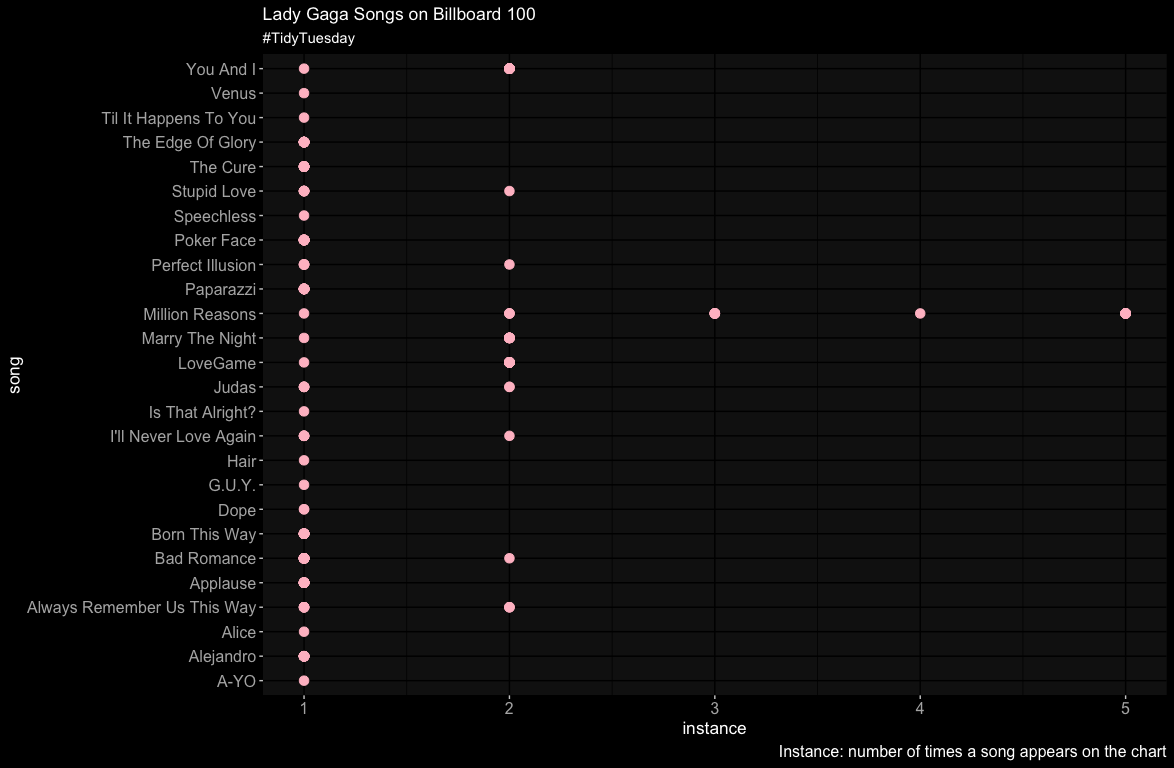Click the x-axis tick label 2

click(509, 708)
